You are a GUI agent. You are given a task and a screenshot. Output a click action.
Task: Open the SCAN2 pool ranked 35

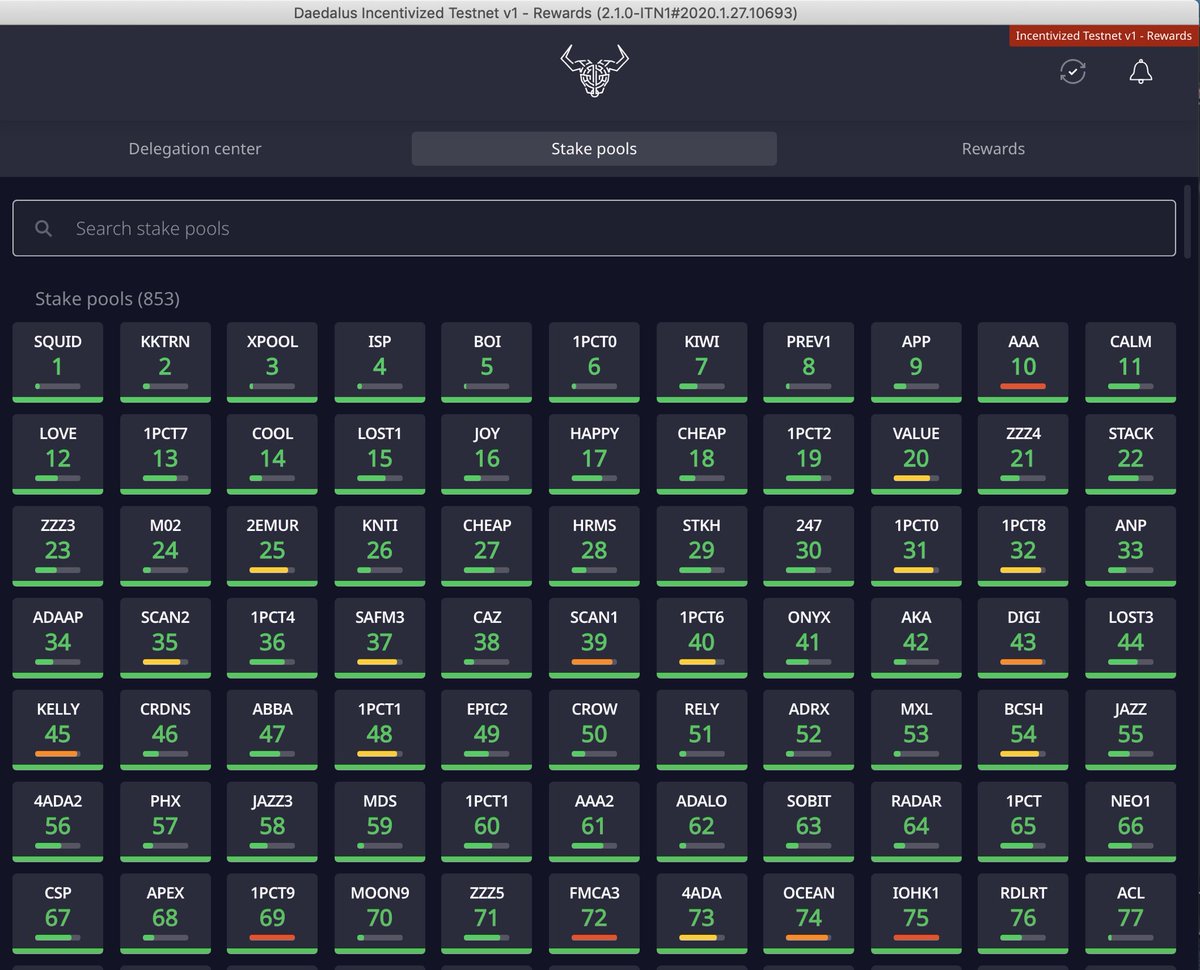pos(165,638)
